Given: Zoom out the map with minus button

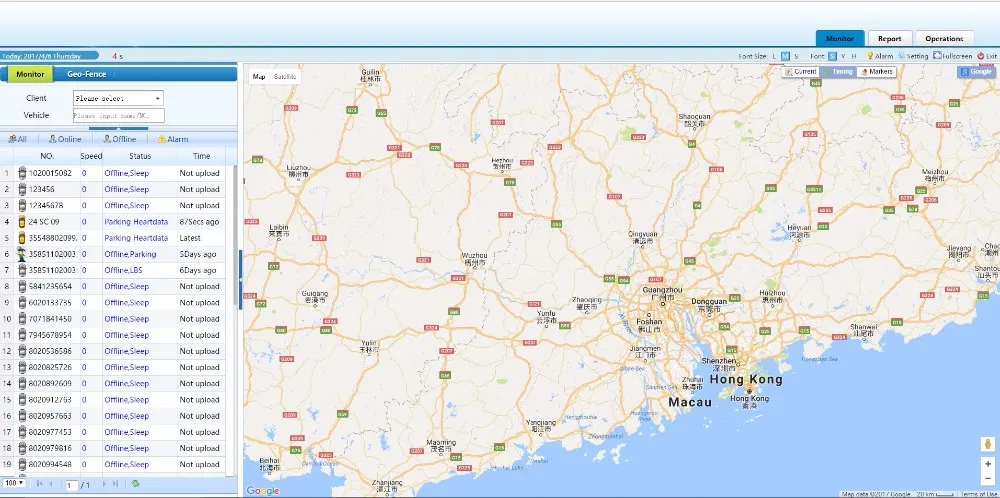Looking at the screenshot, I should point(988,478).
